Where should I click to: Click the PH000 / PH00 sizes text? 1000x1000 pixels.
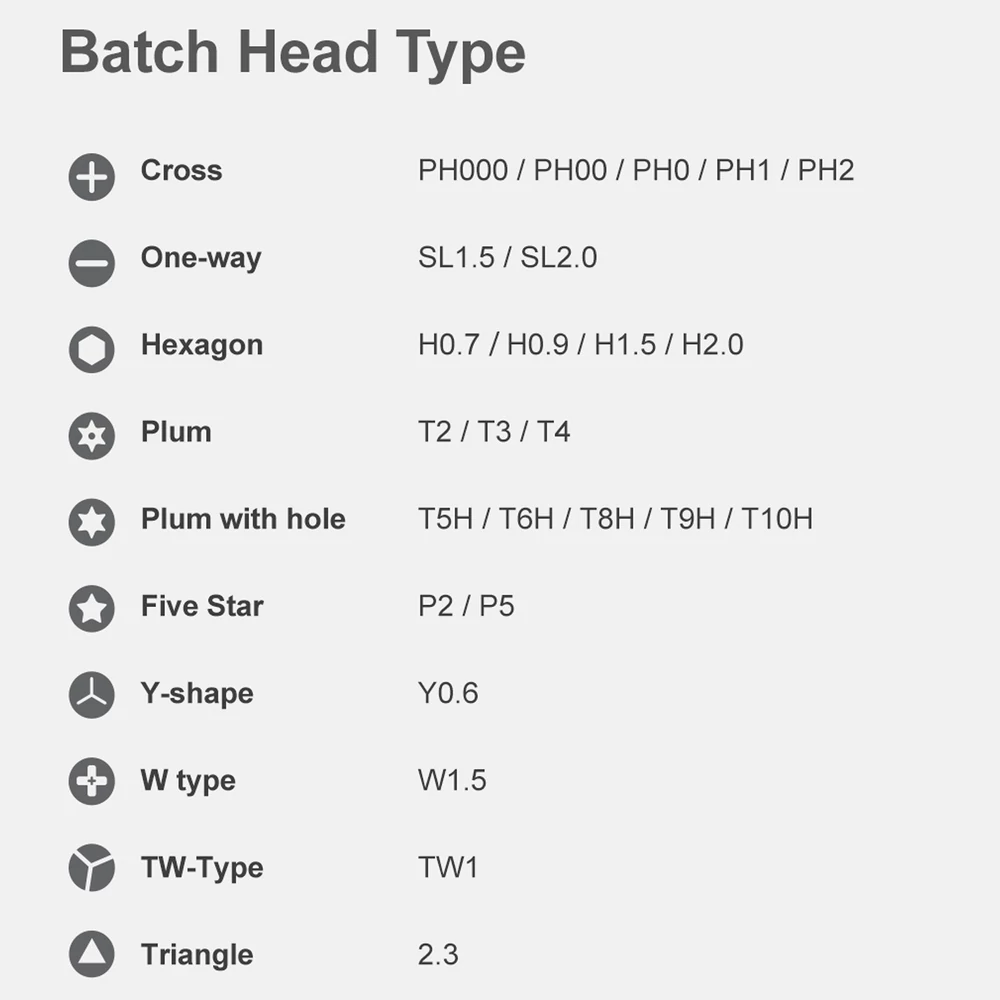[636, 170]
